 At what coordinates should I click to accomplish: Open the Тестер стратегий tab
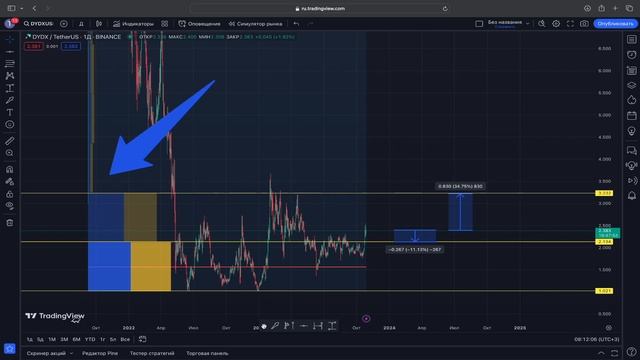[x=152, y=353]
